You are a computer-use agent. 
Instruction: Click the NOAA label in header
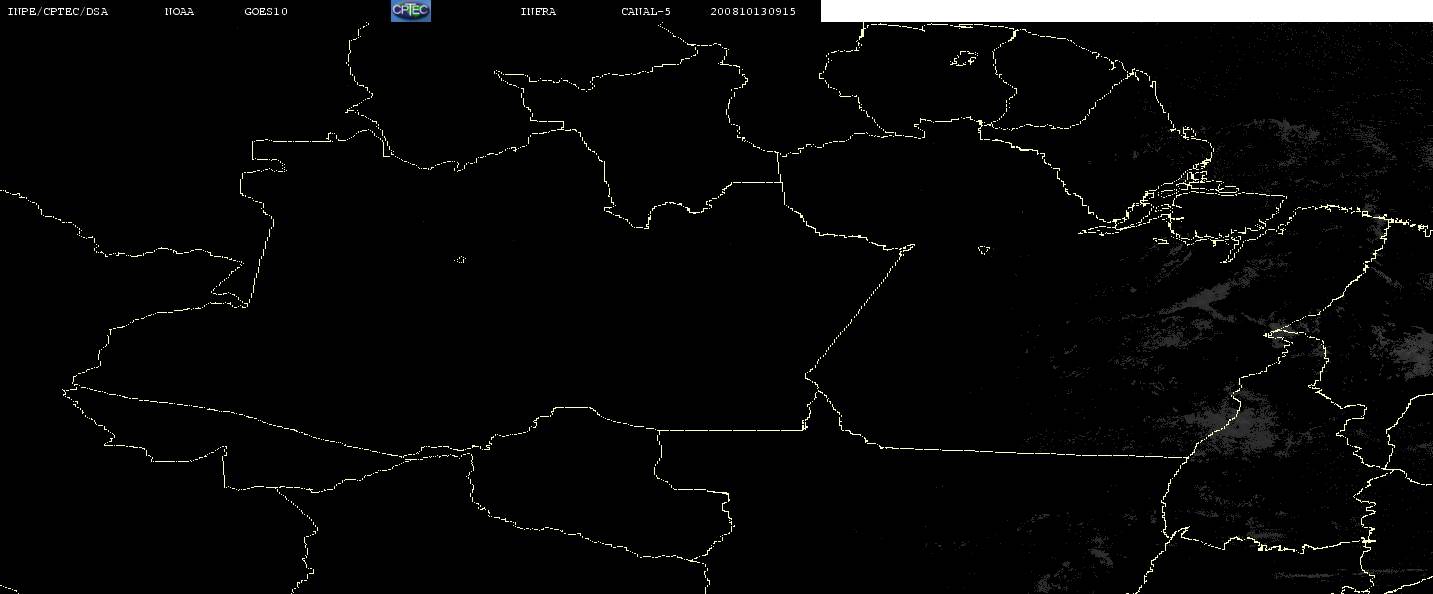[x=179, y=12]
